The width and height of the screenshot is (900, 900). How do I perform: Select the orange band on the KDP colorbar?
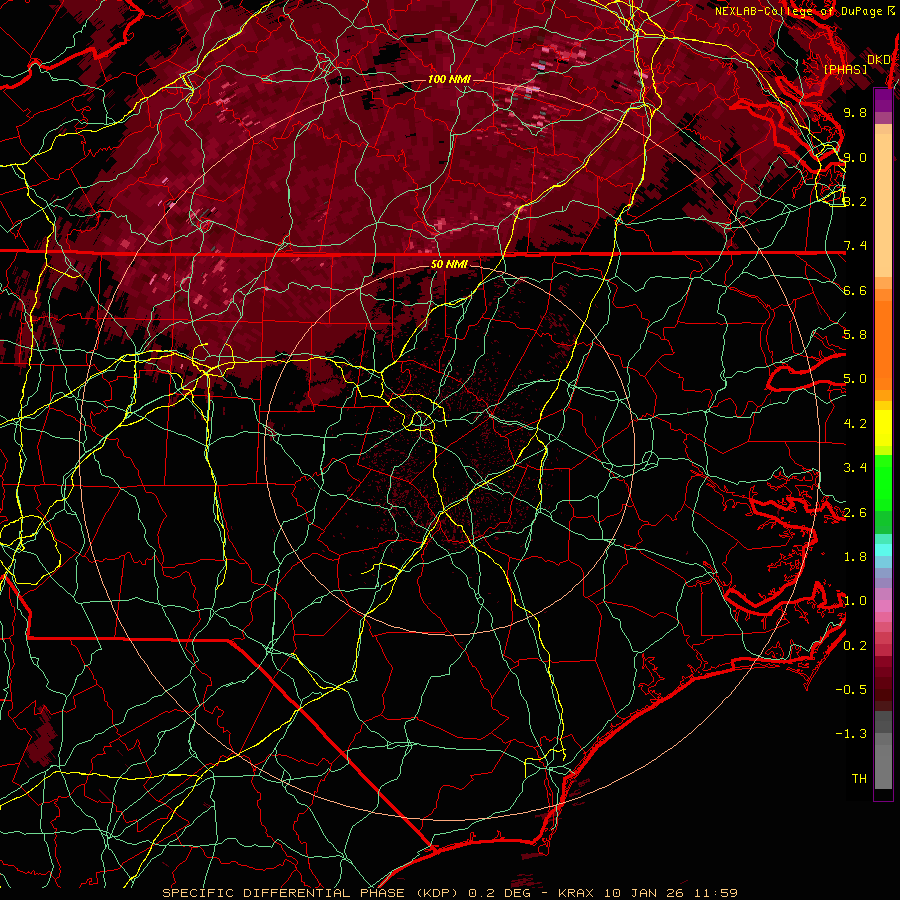[883, 344]
